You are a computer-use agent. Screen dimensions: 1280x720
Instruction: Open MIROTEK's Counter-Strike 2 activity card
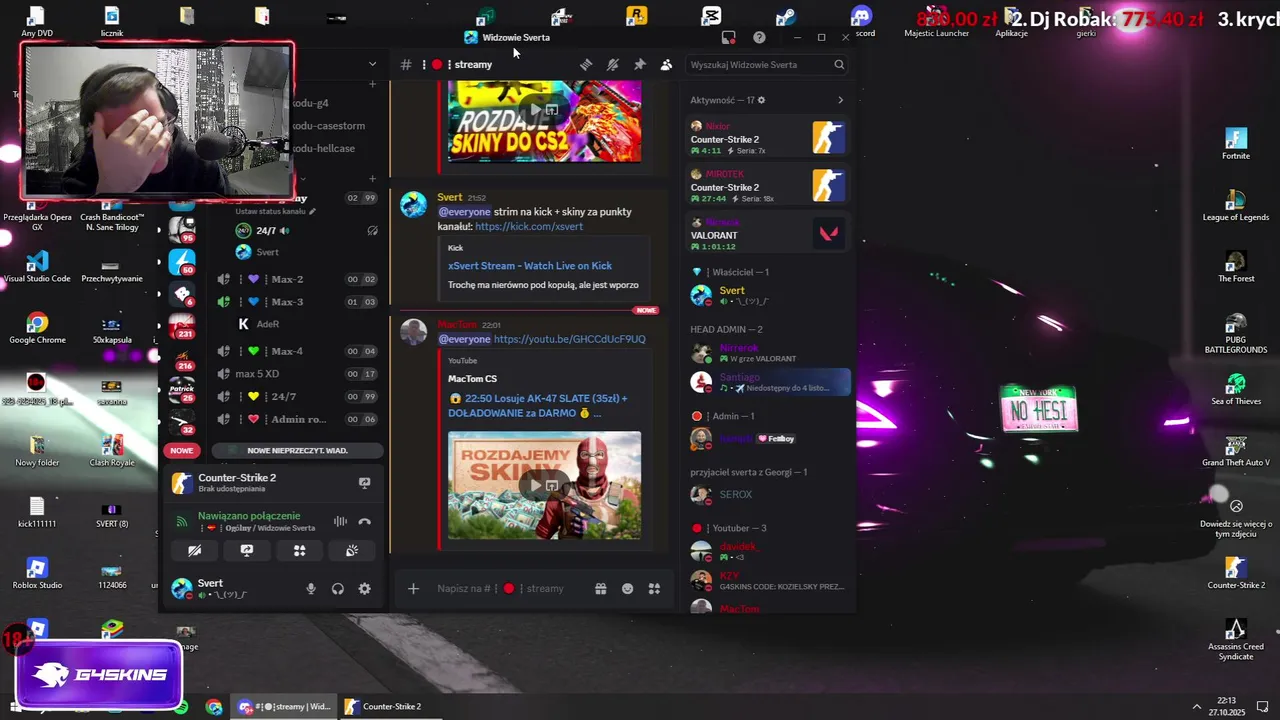[767, 186]
